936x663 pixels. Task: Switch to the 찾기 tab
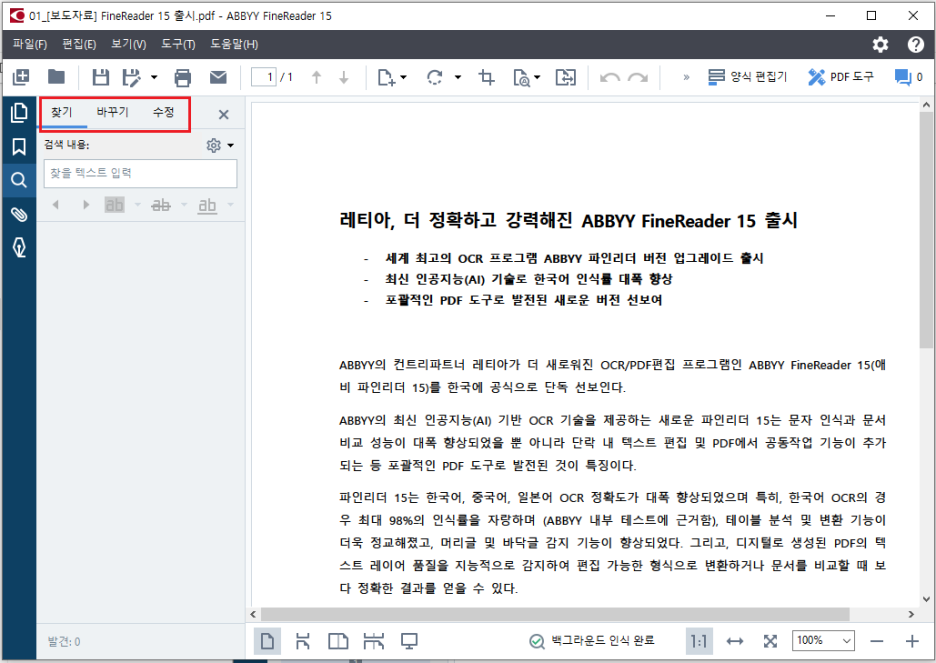click(61, 112)
